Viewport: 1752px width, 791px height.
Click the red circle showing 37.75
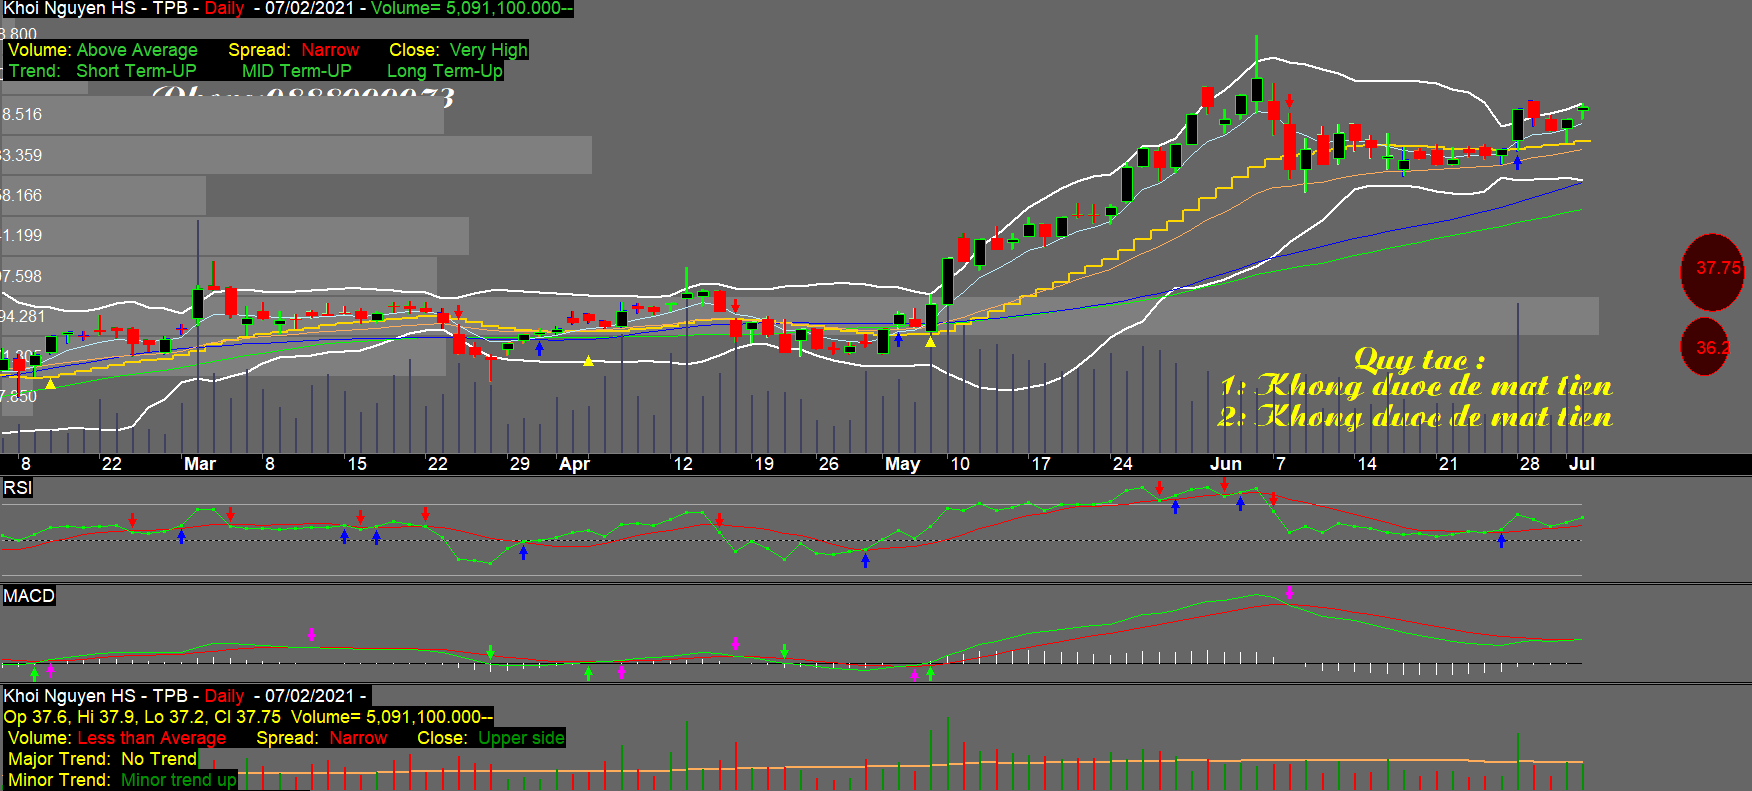click(x=1712, y=270)
